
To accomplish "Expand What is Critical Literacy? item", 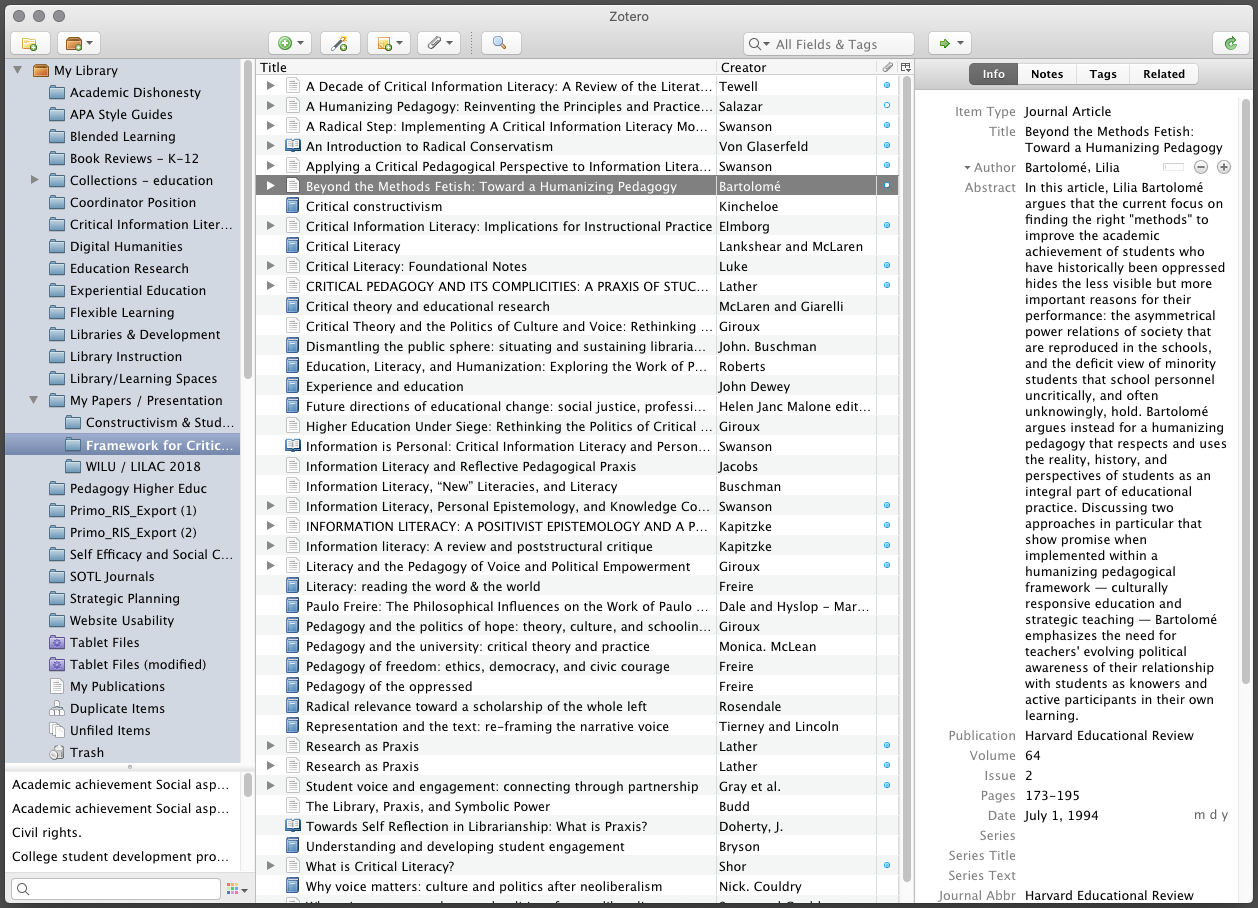I will point(270,866).
